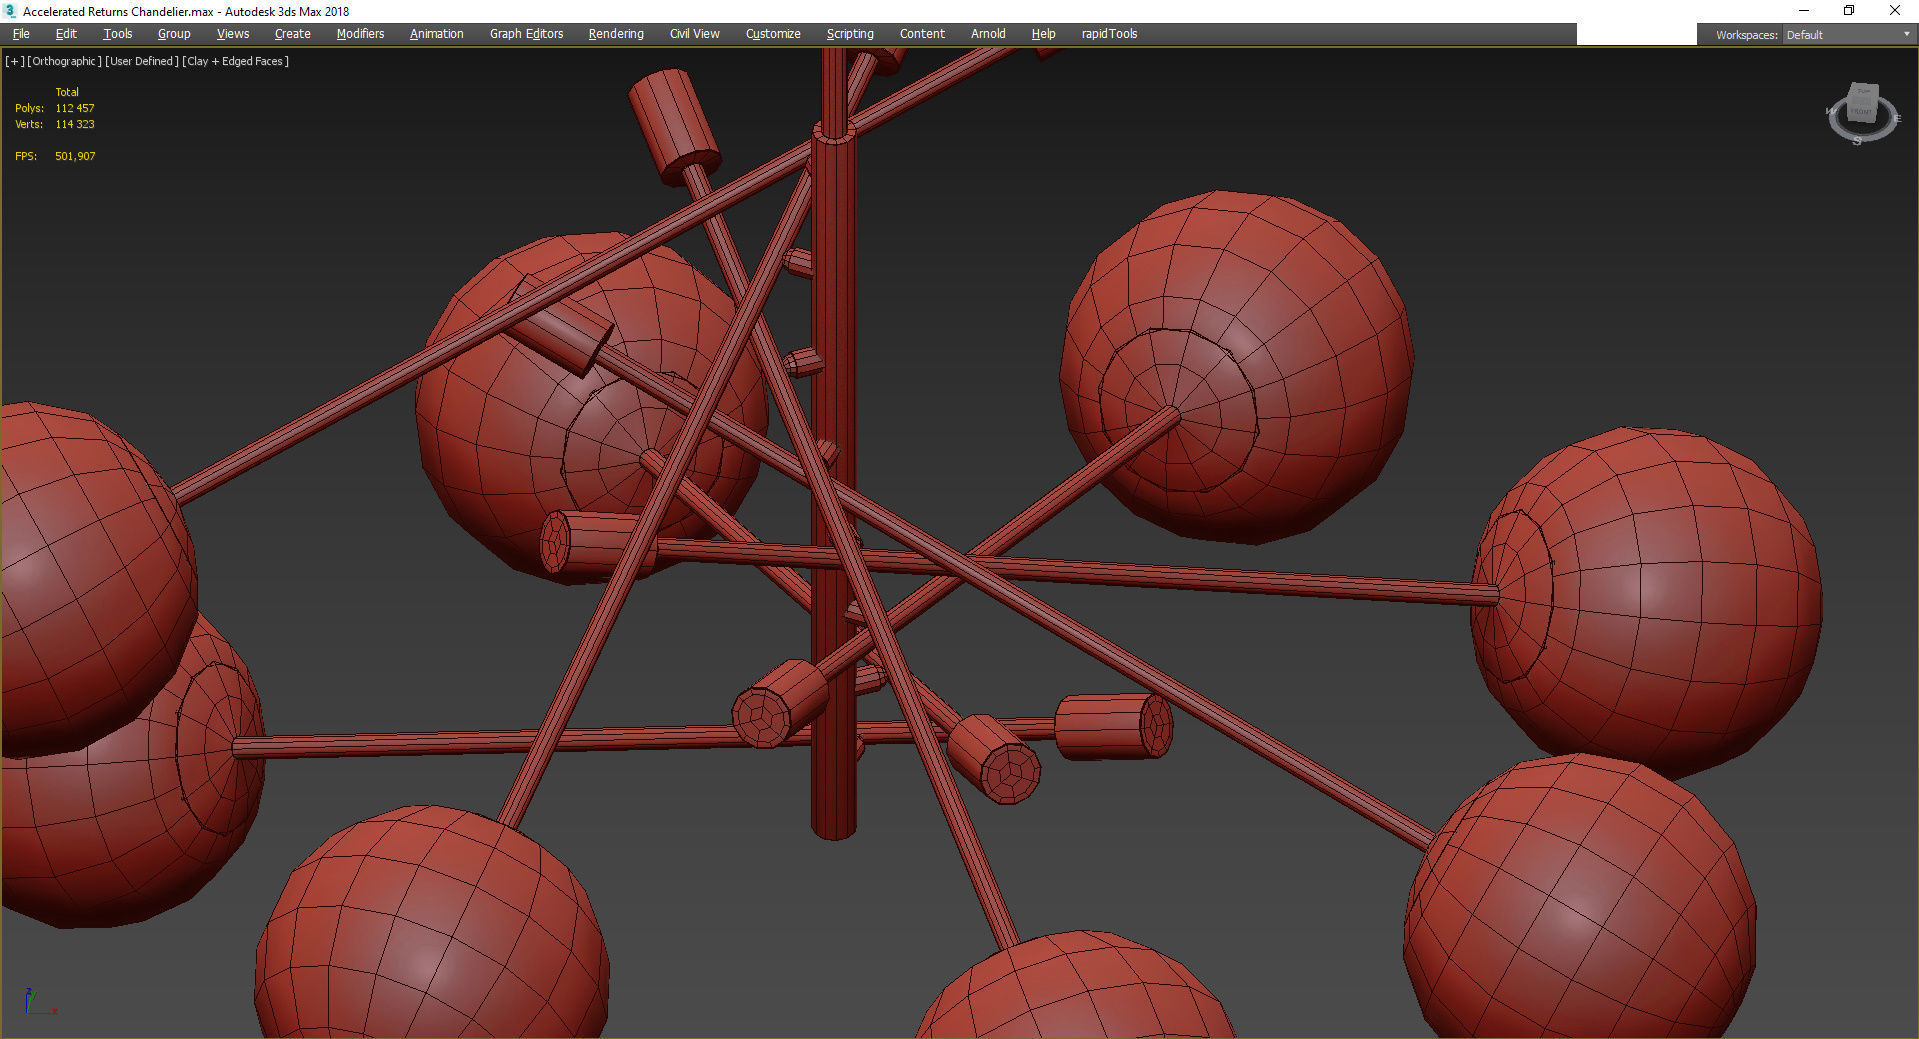Viewport: 1919px width, 1039px height.
Task: Open the Customize menu
Action: 773,34
